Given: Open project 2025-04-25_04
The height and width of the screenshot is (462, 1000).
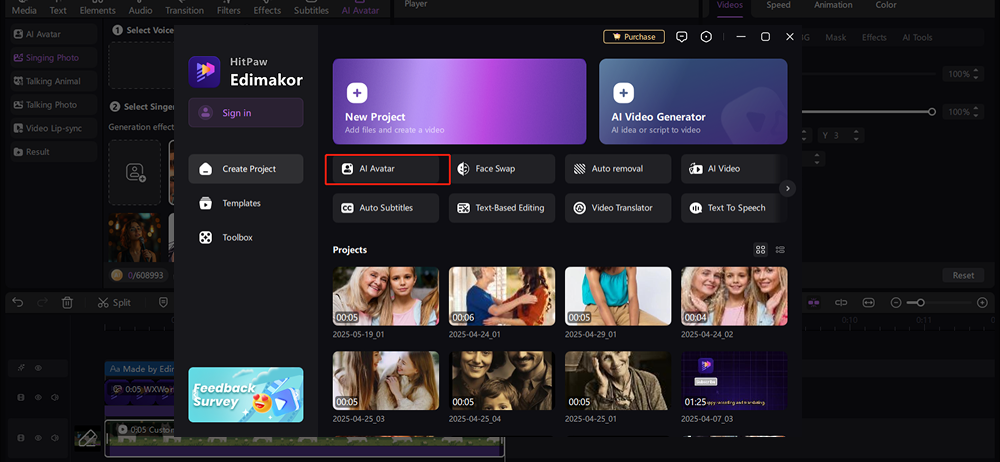Looking at the screenshot, I should (502, 381).
